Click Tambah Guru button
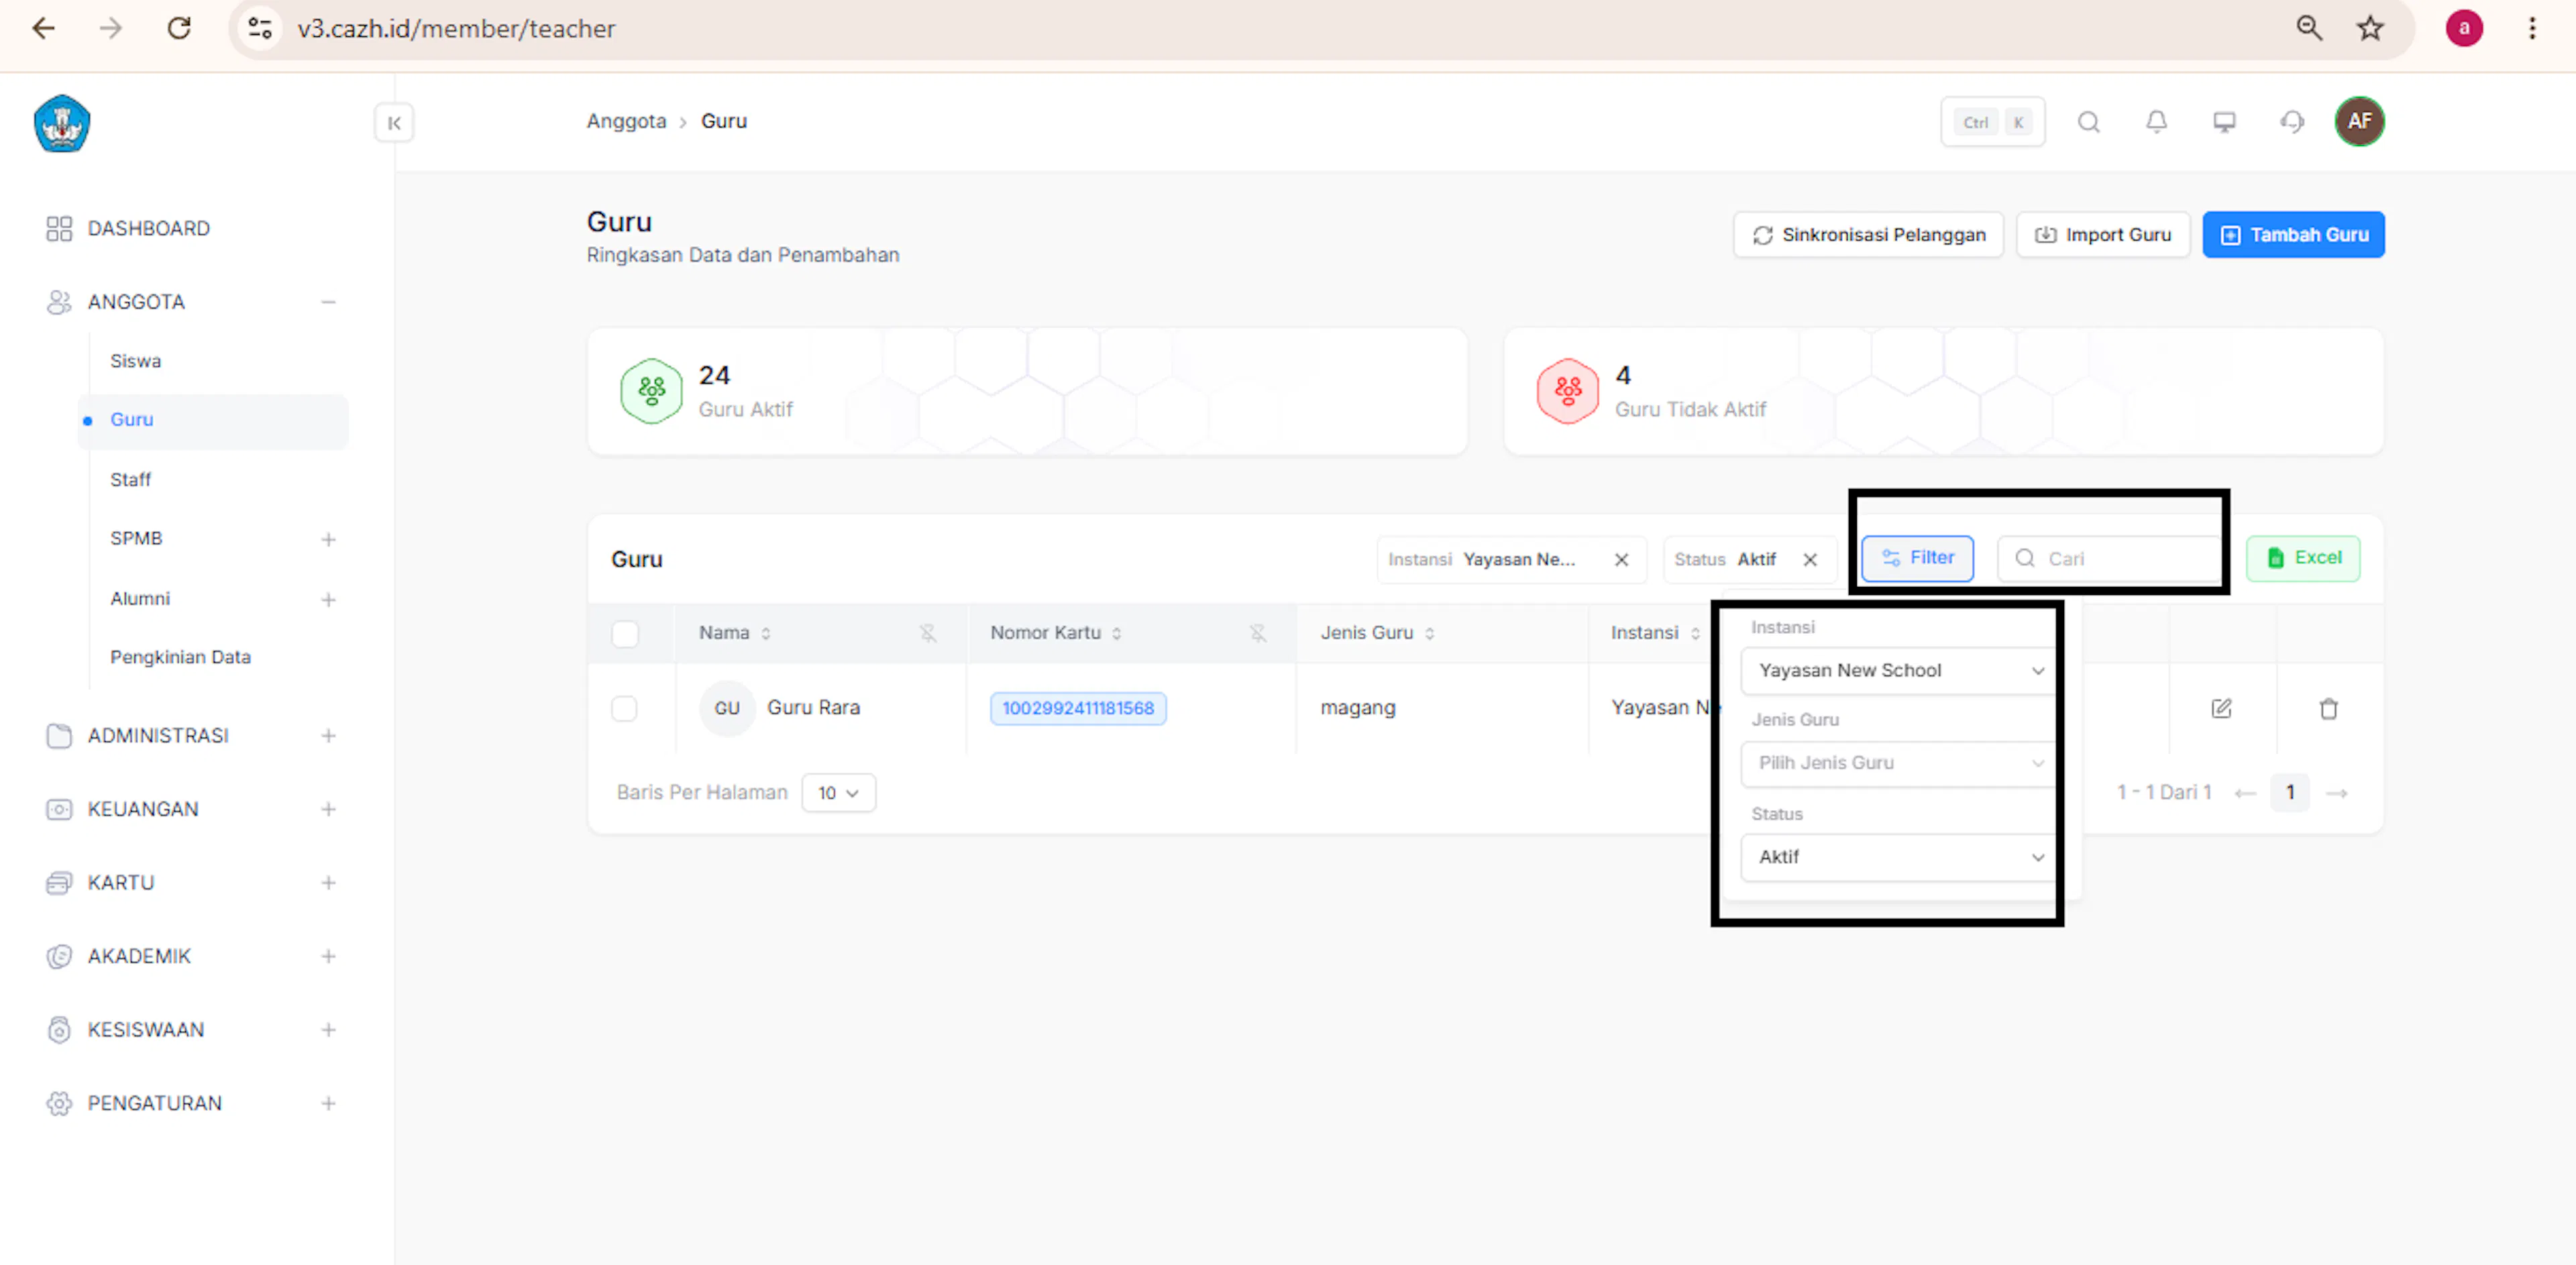2576x1265 pixels. point(2293,235)
